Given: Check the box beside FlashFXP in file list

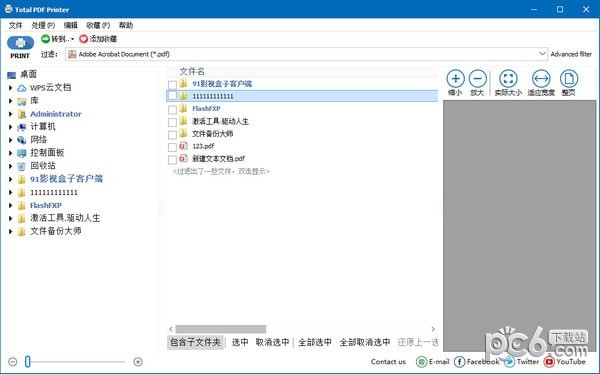Looking at the screenshot, I should tap(172, 109).
